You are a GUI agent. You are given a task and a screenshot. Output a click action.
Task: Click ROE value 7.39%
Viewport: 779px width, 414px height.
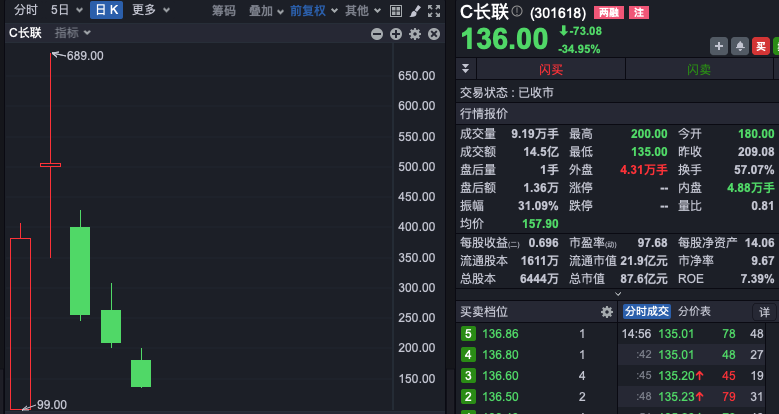pyautogui.click(x=757, y=279)
